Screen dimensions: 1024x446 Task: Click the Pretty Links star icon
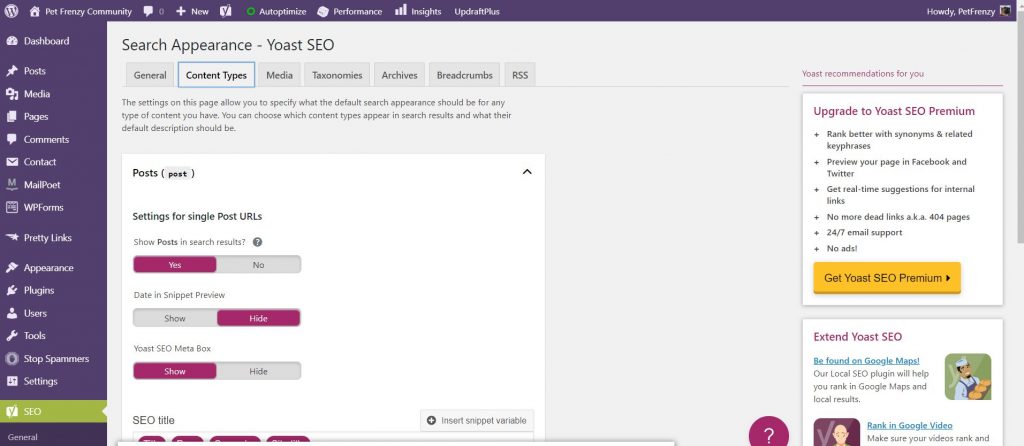(12, 238)
